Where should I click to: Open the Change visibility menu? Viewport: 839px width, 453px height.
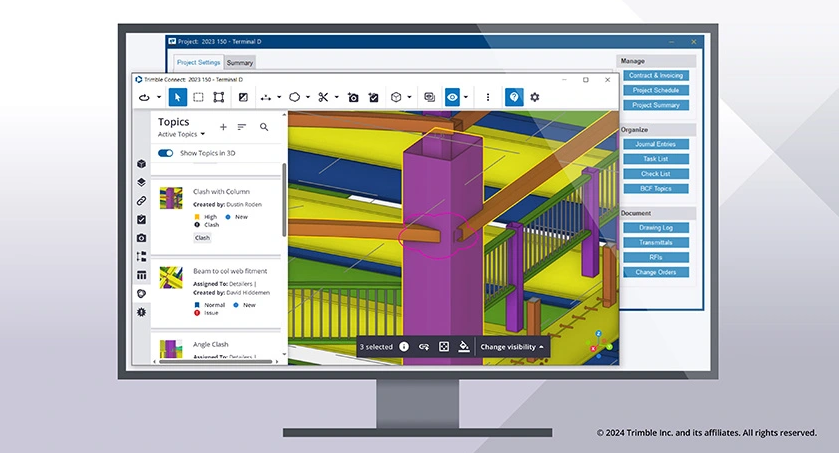pos(512,347)
